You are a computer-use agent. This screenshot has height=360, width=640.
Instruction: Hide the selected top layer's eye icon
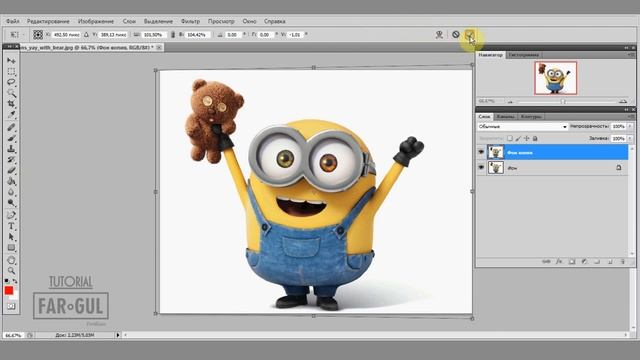click(x=481, y=152)
